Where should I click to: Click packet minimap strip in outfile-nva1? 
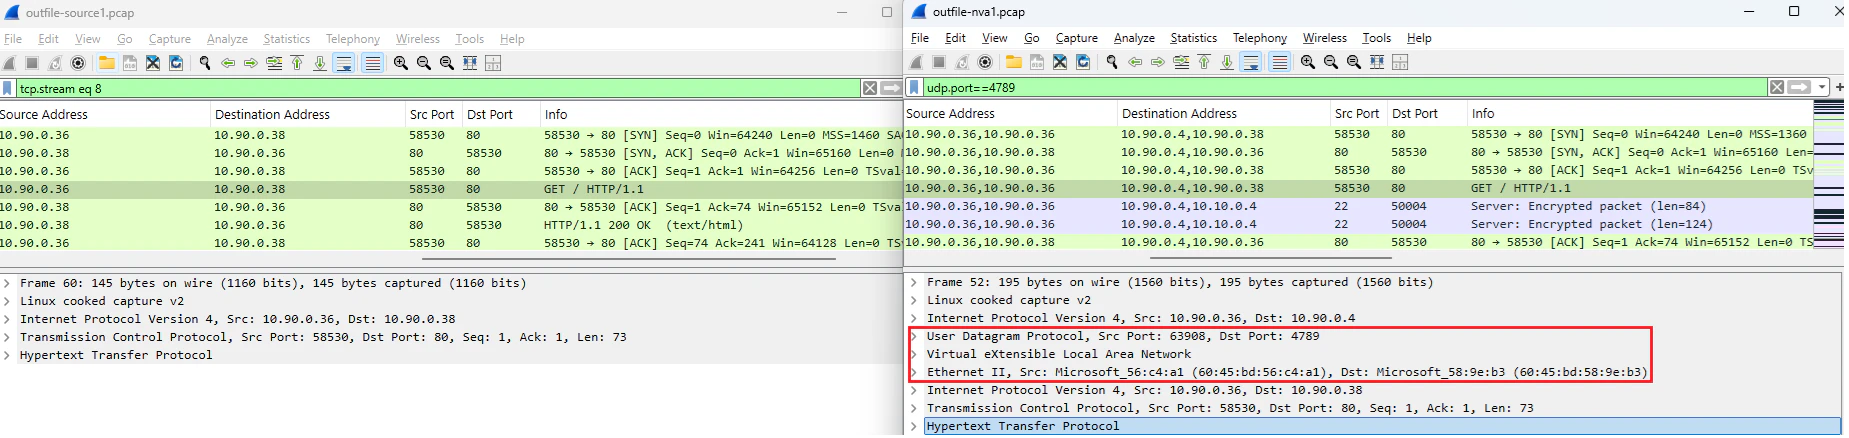click(1829, 172)
